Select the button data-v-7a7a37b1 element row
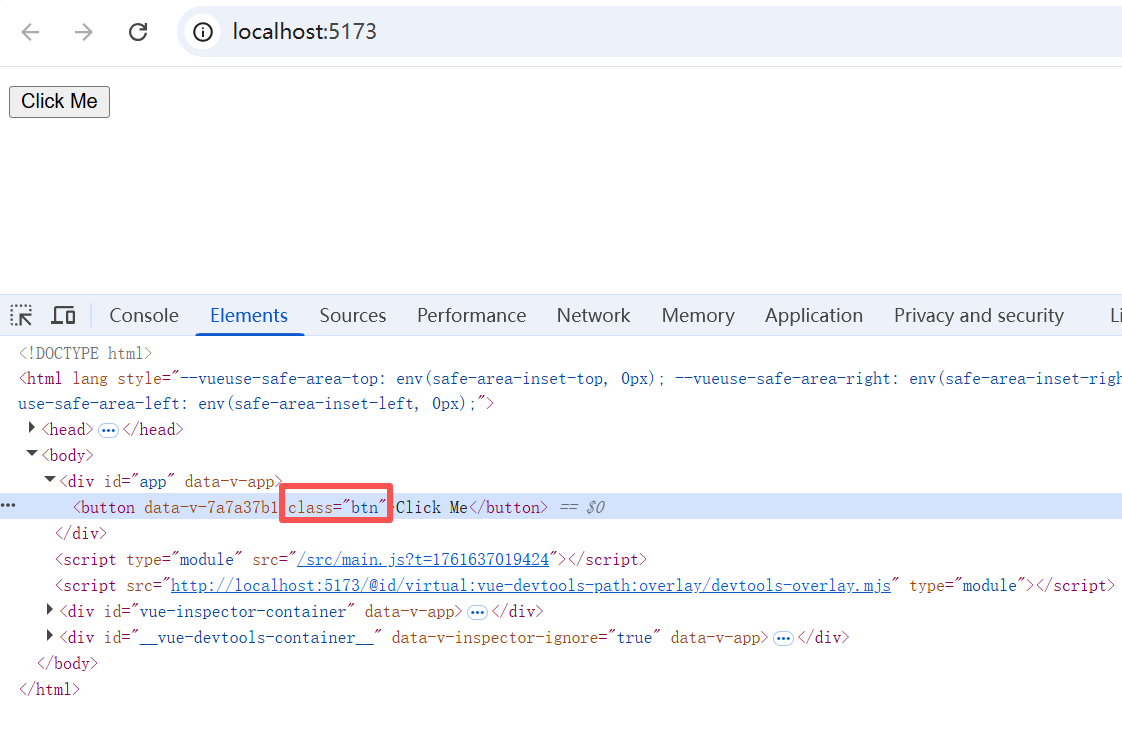1122x735 pixels. (x=561, y=507)
